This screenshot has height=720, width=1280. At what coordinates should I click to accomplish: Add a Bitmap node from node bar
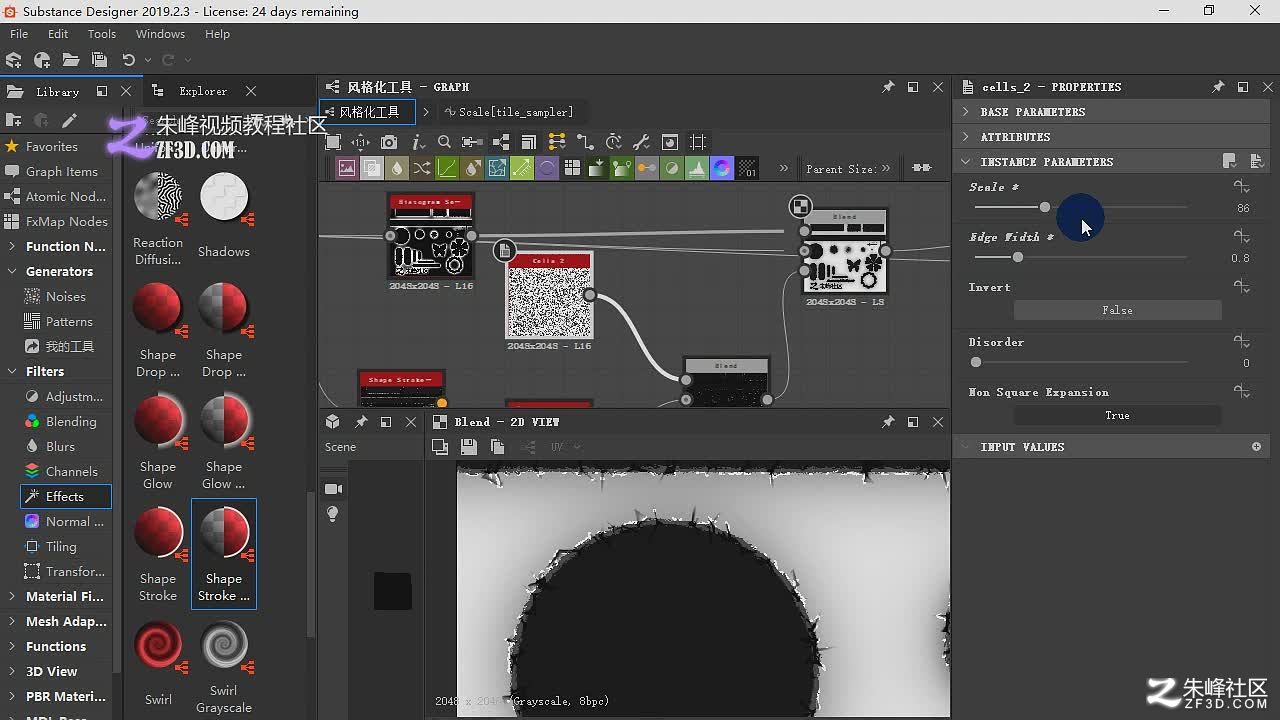click(347, 169)
